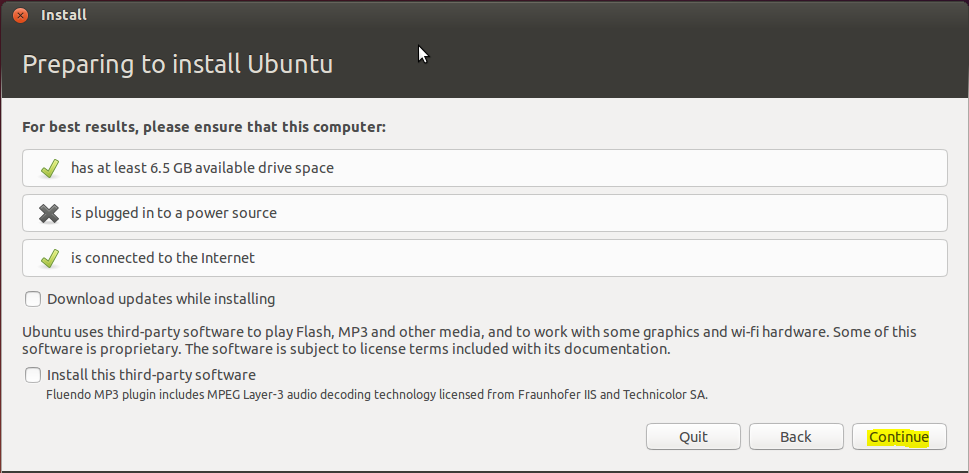Viewport: 969px width, 473px height.
Task: Click green checkmark beside Internet connection
Action: pyautogui.click(x=49, y=258)
